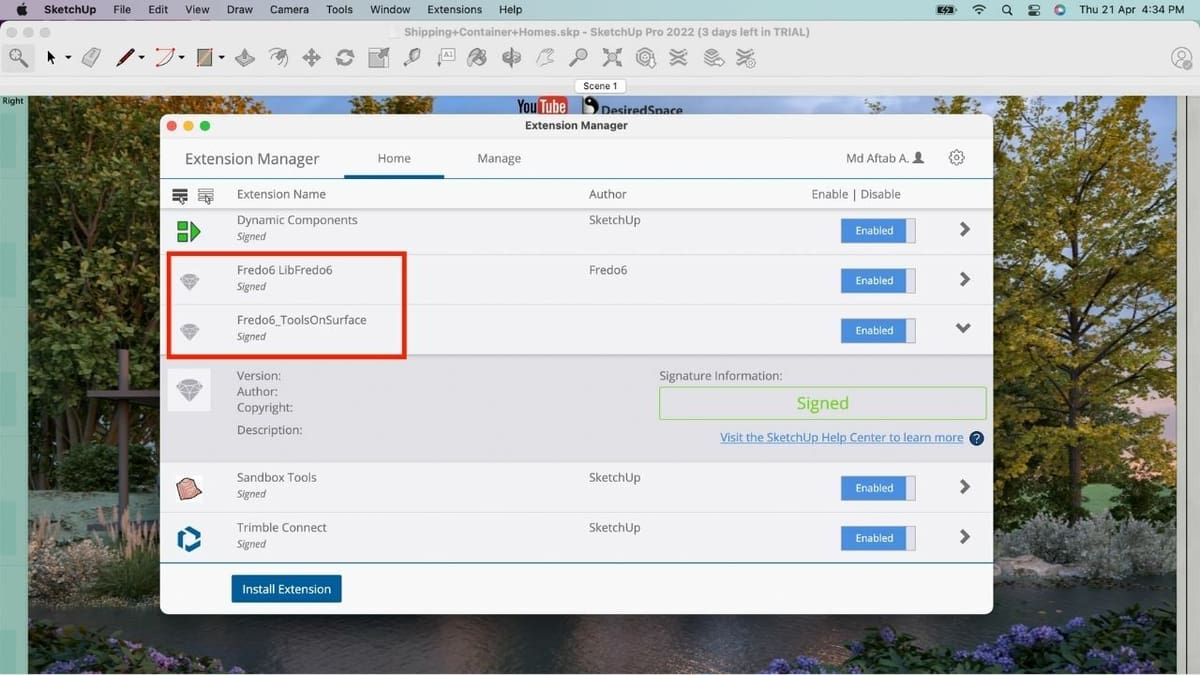This screenshot has height=675, width=1200.
Task: Collapse Fredo6_ToolsOnSurface details chevron
Action: [963, 328]
